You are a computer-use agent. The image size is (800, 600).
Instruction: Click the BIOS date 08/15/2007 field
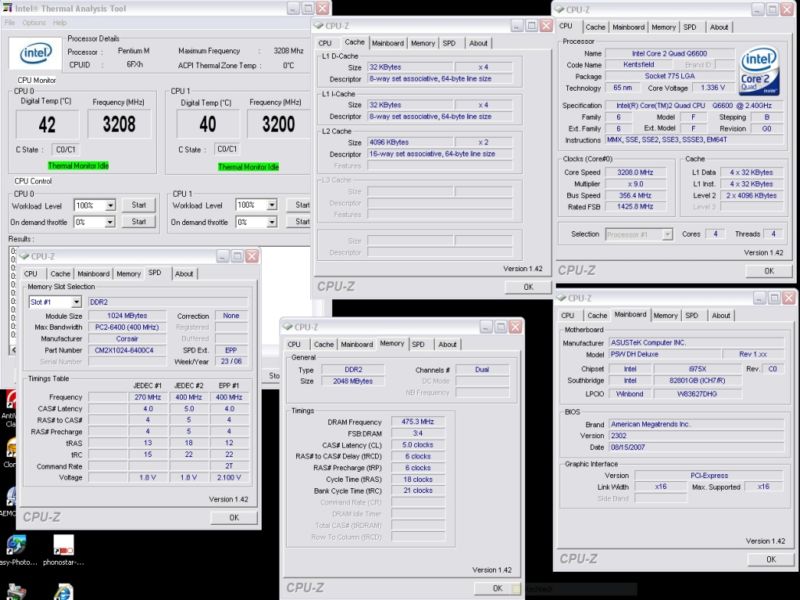[x=696, y=447]
